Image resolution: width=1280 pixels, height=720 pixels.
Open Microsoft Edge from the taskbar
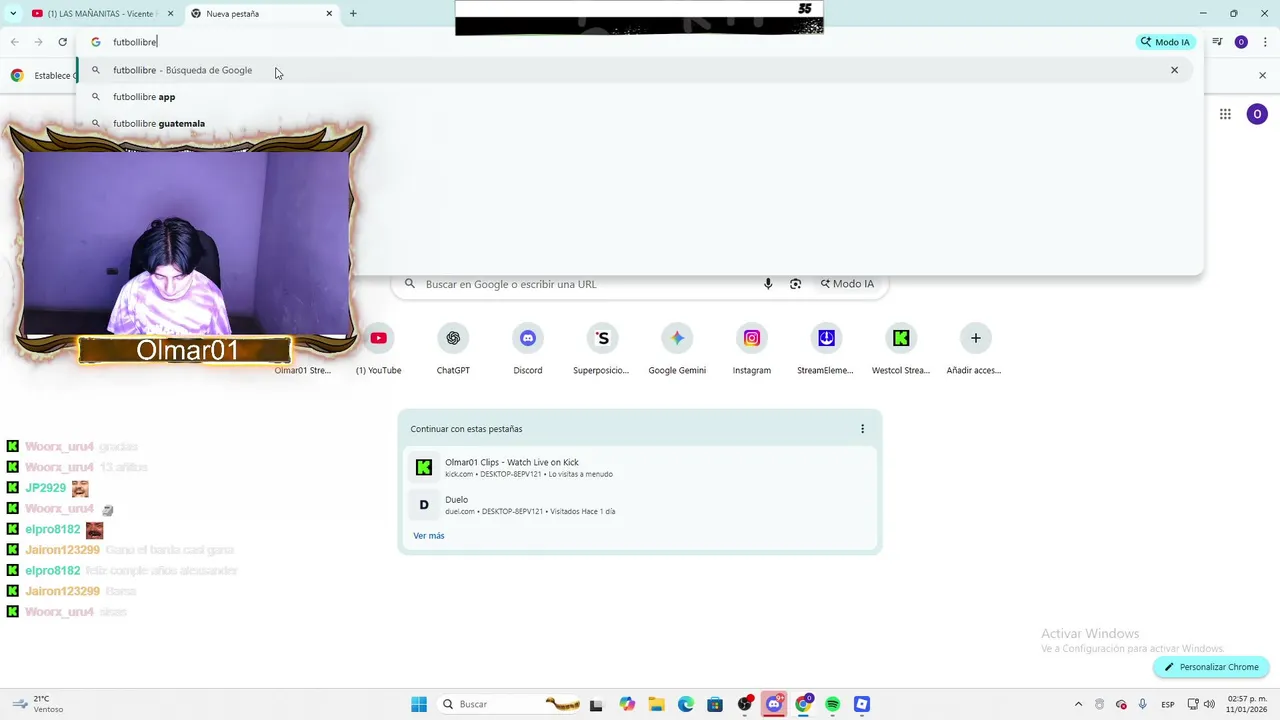click(686, 704)
